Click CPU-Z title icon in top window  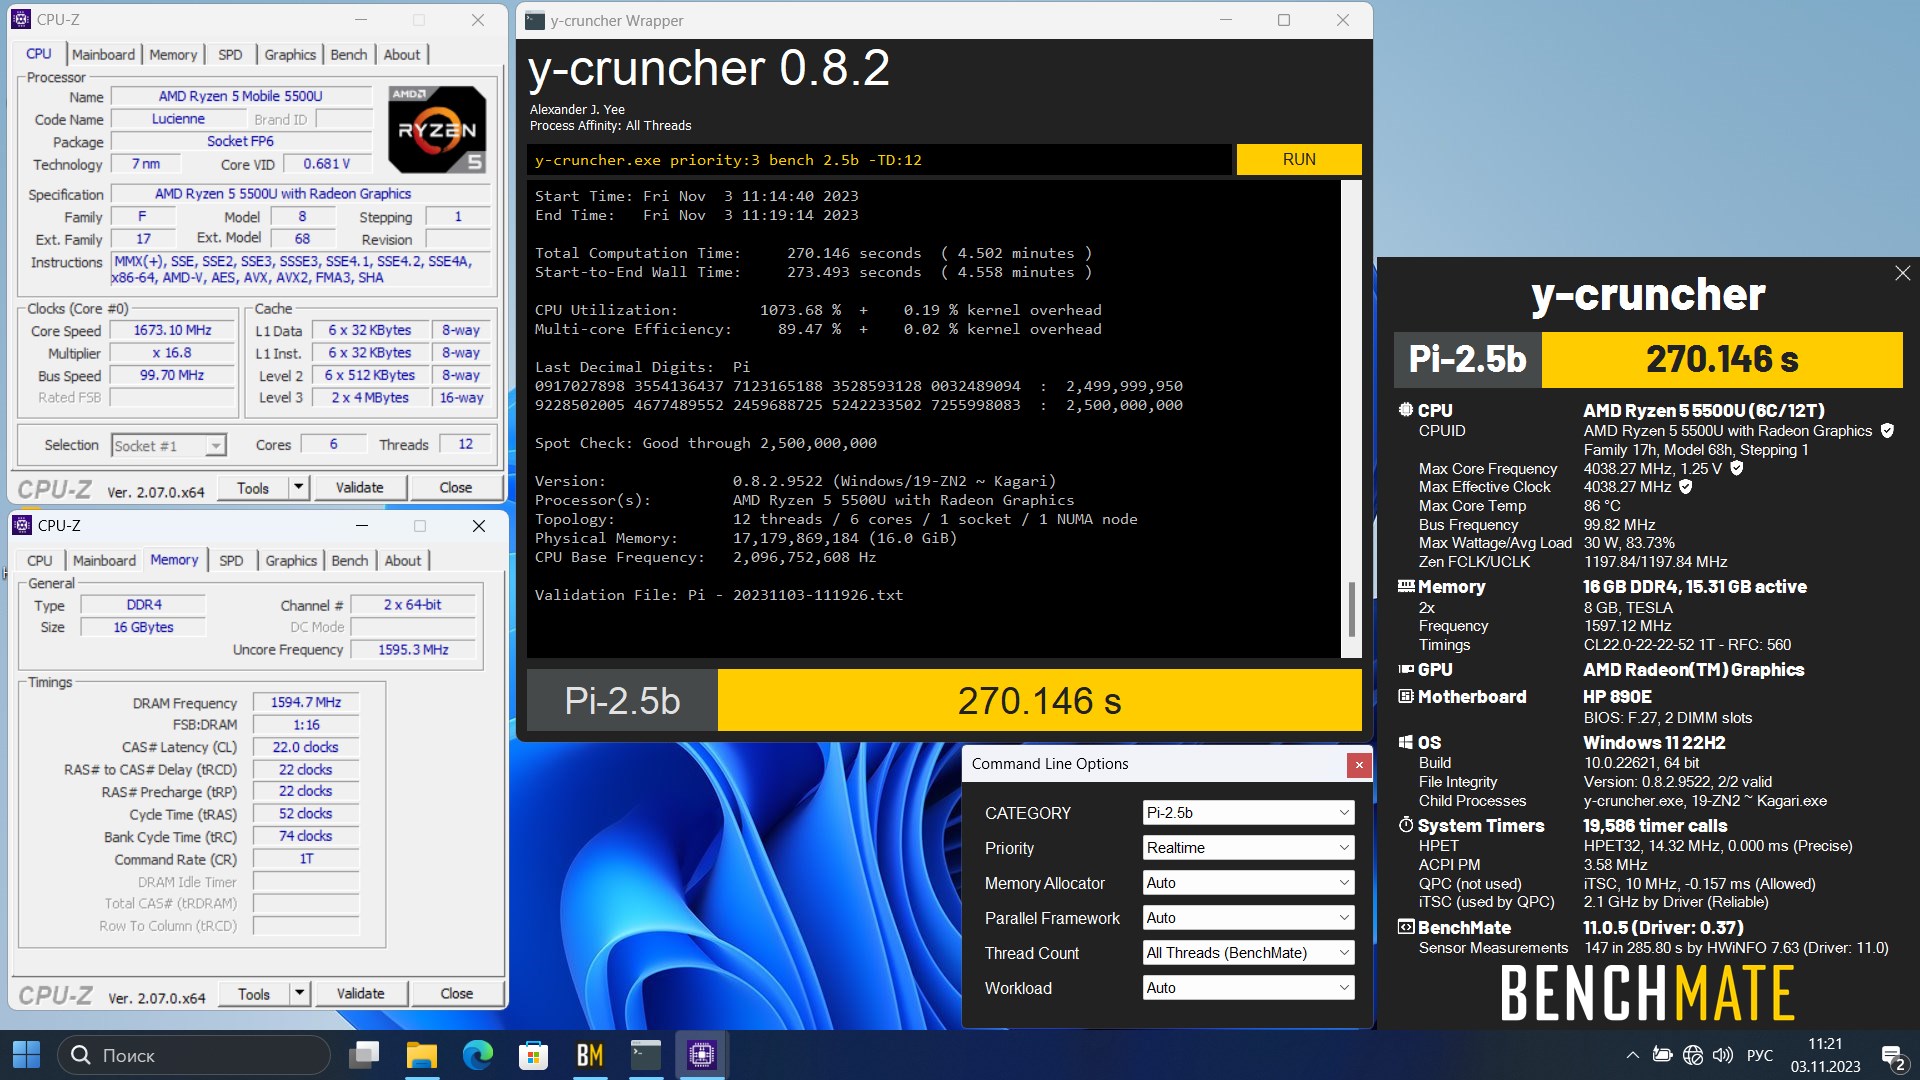21,19
